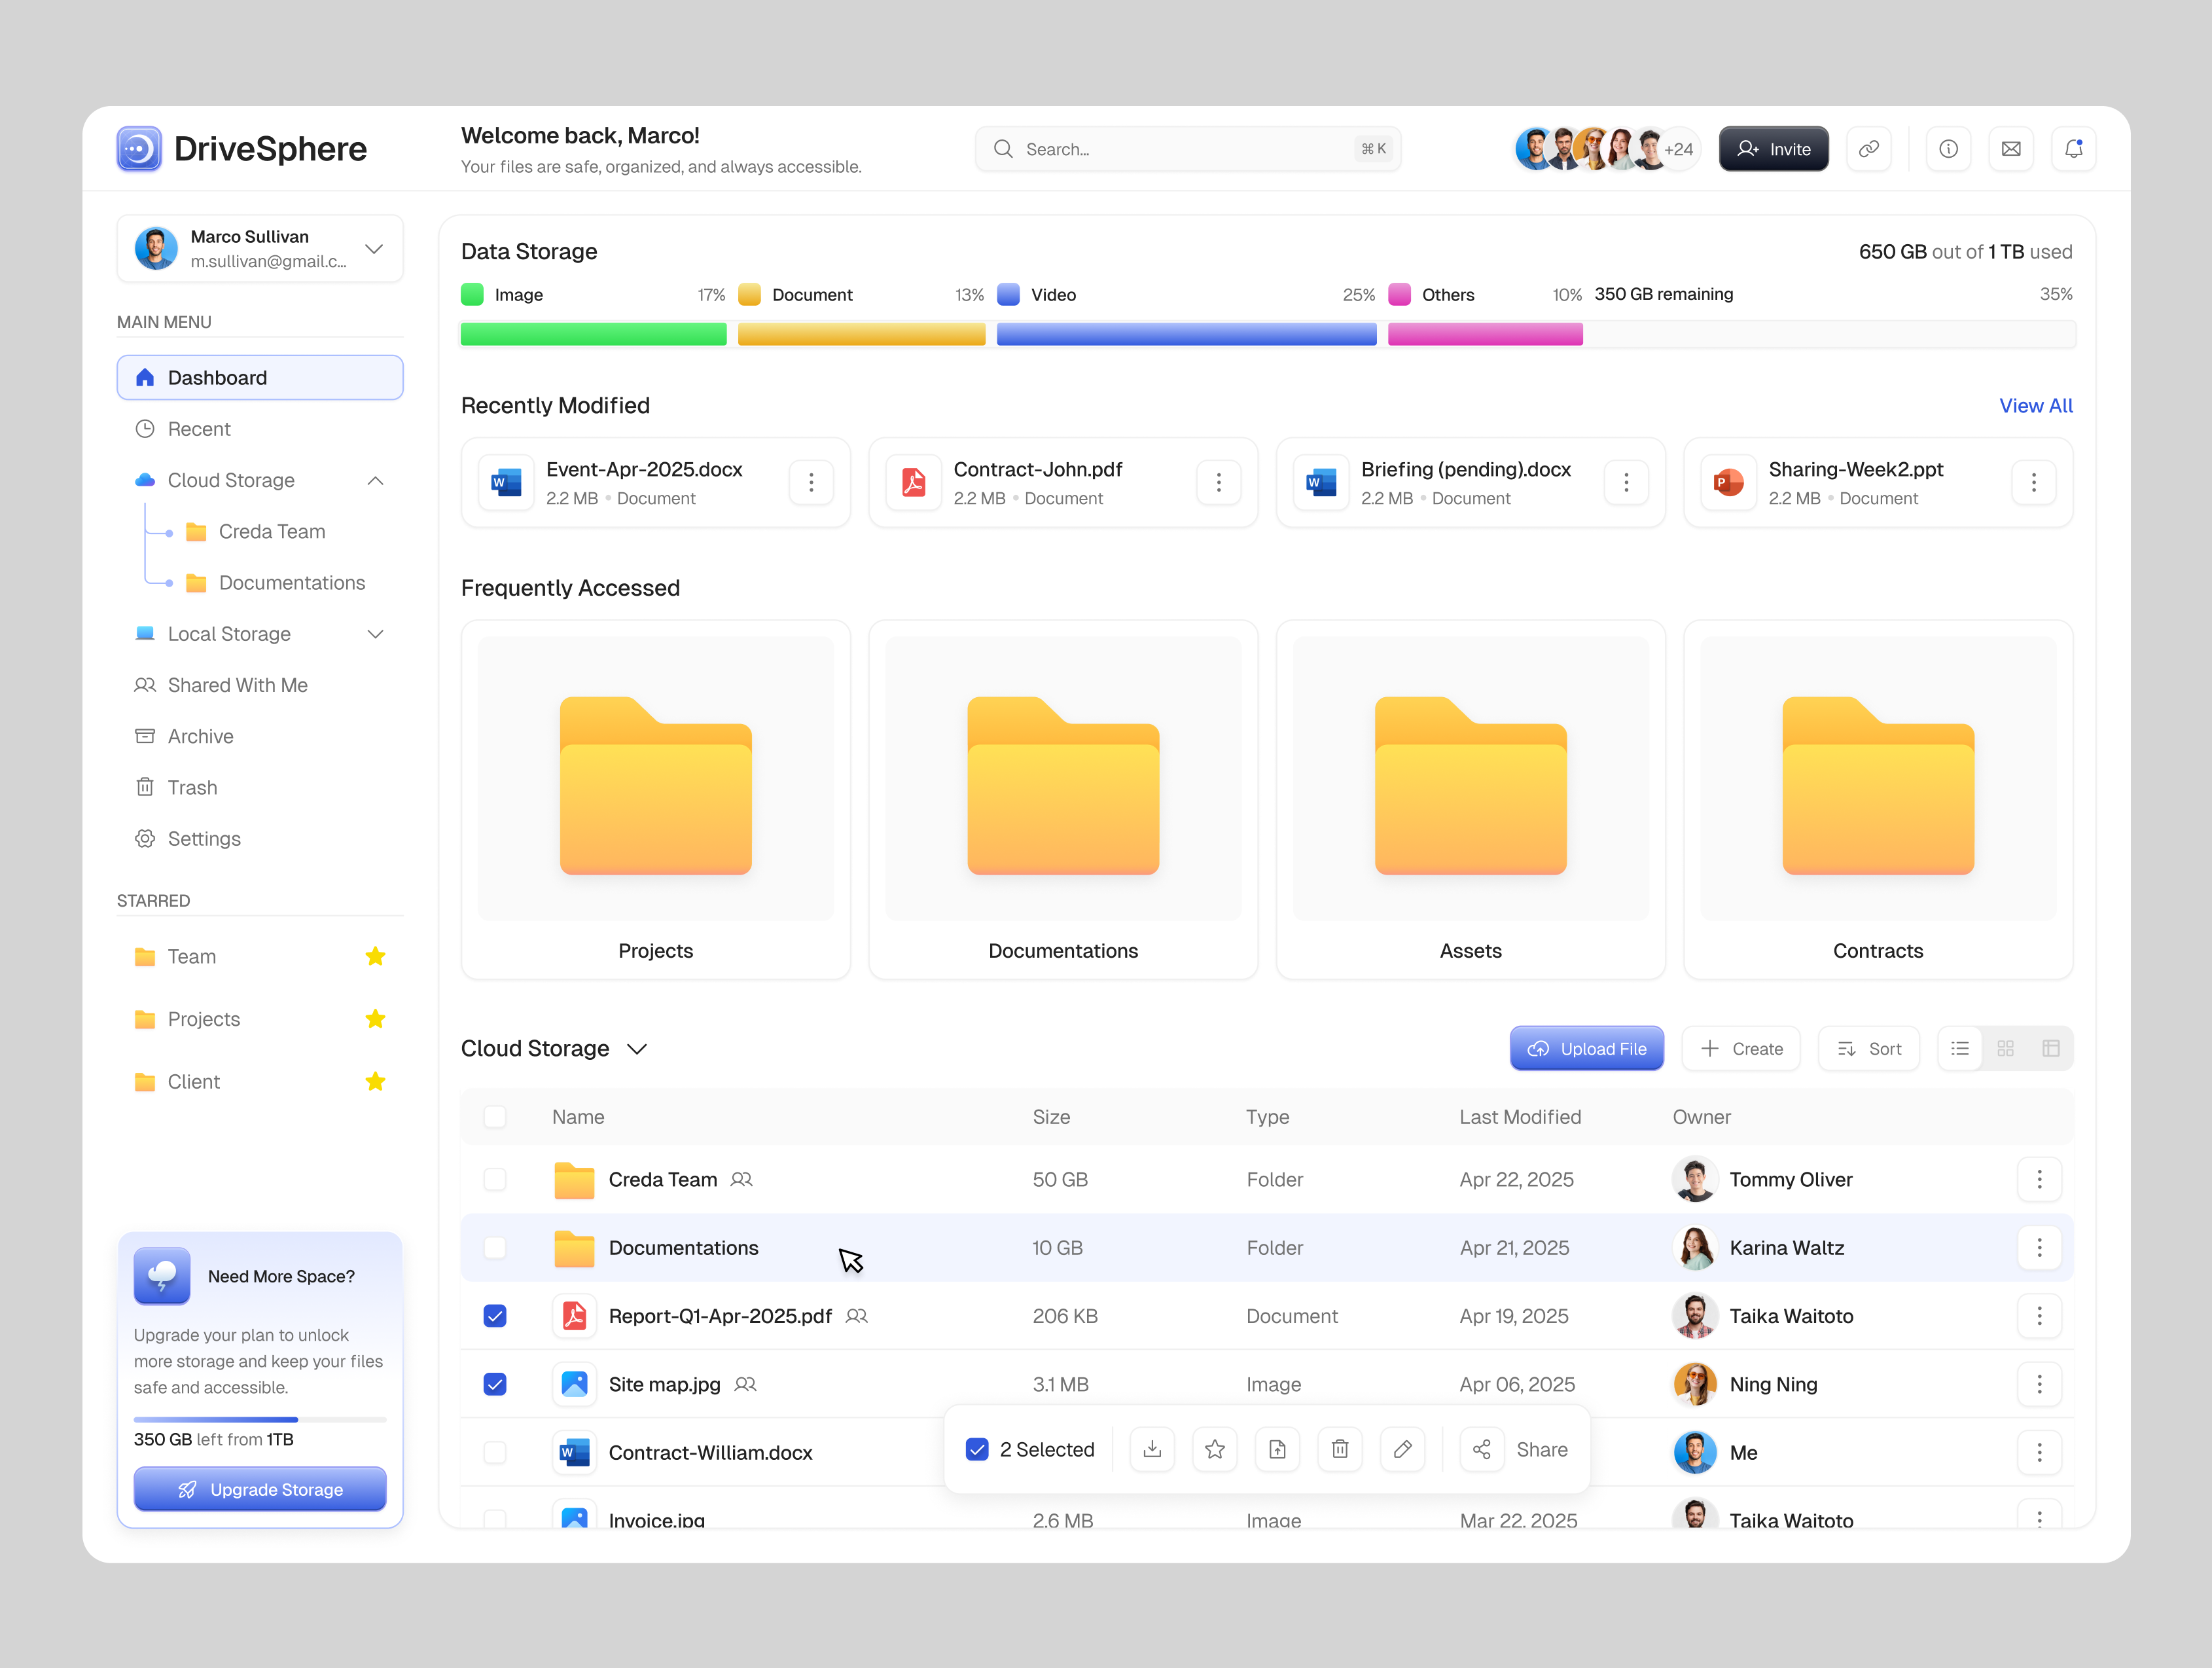
Task: Click the download icon in the selection toolbar
Action: (1152, 1449)
